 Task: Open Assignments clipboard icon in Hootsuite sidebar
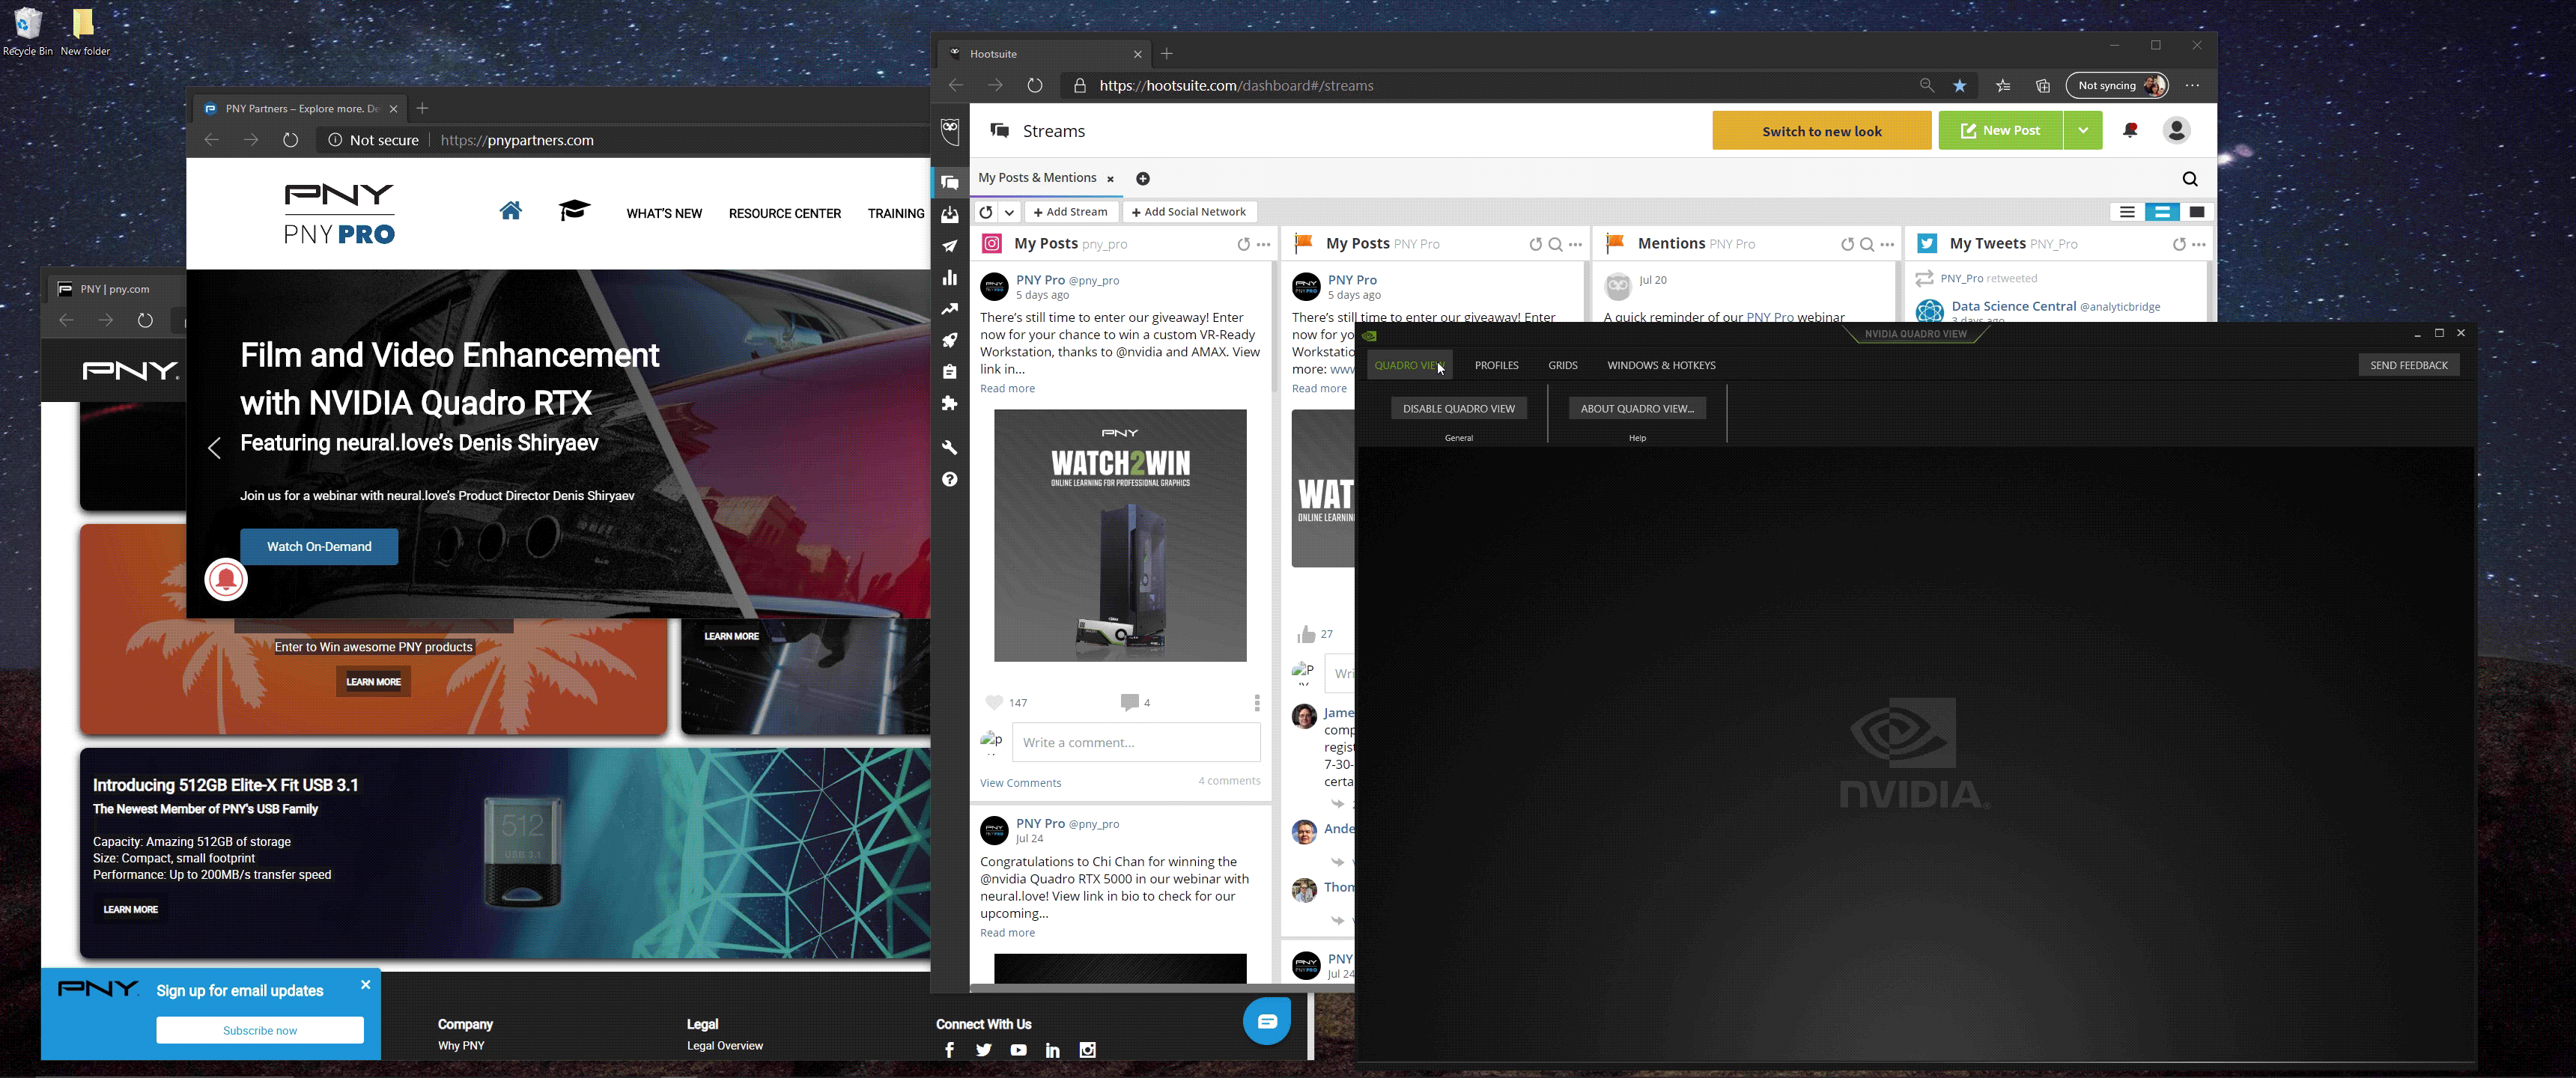point(950,372)
